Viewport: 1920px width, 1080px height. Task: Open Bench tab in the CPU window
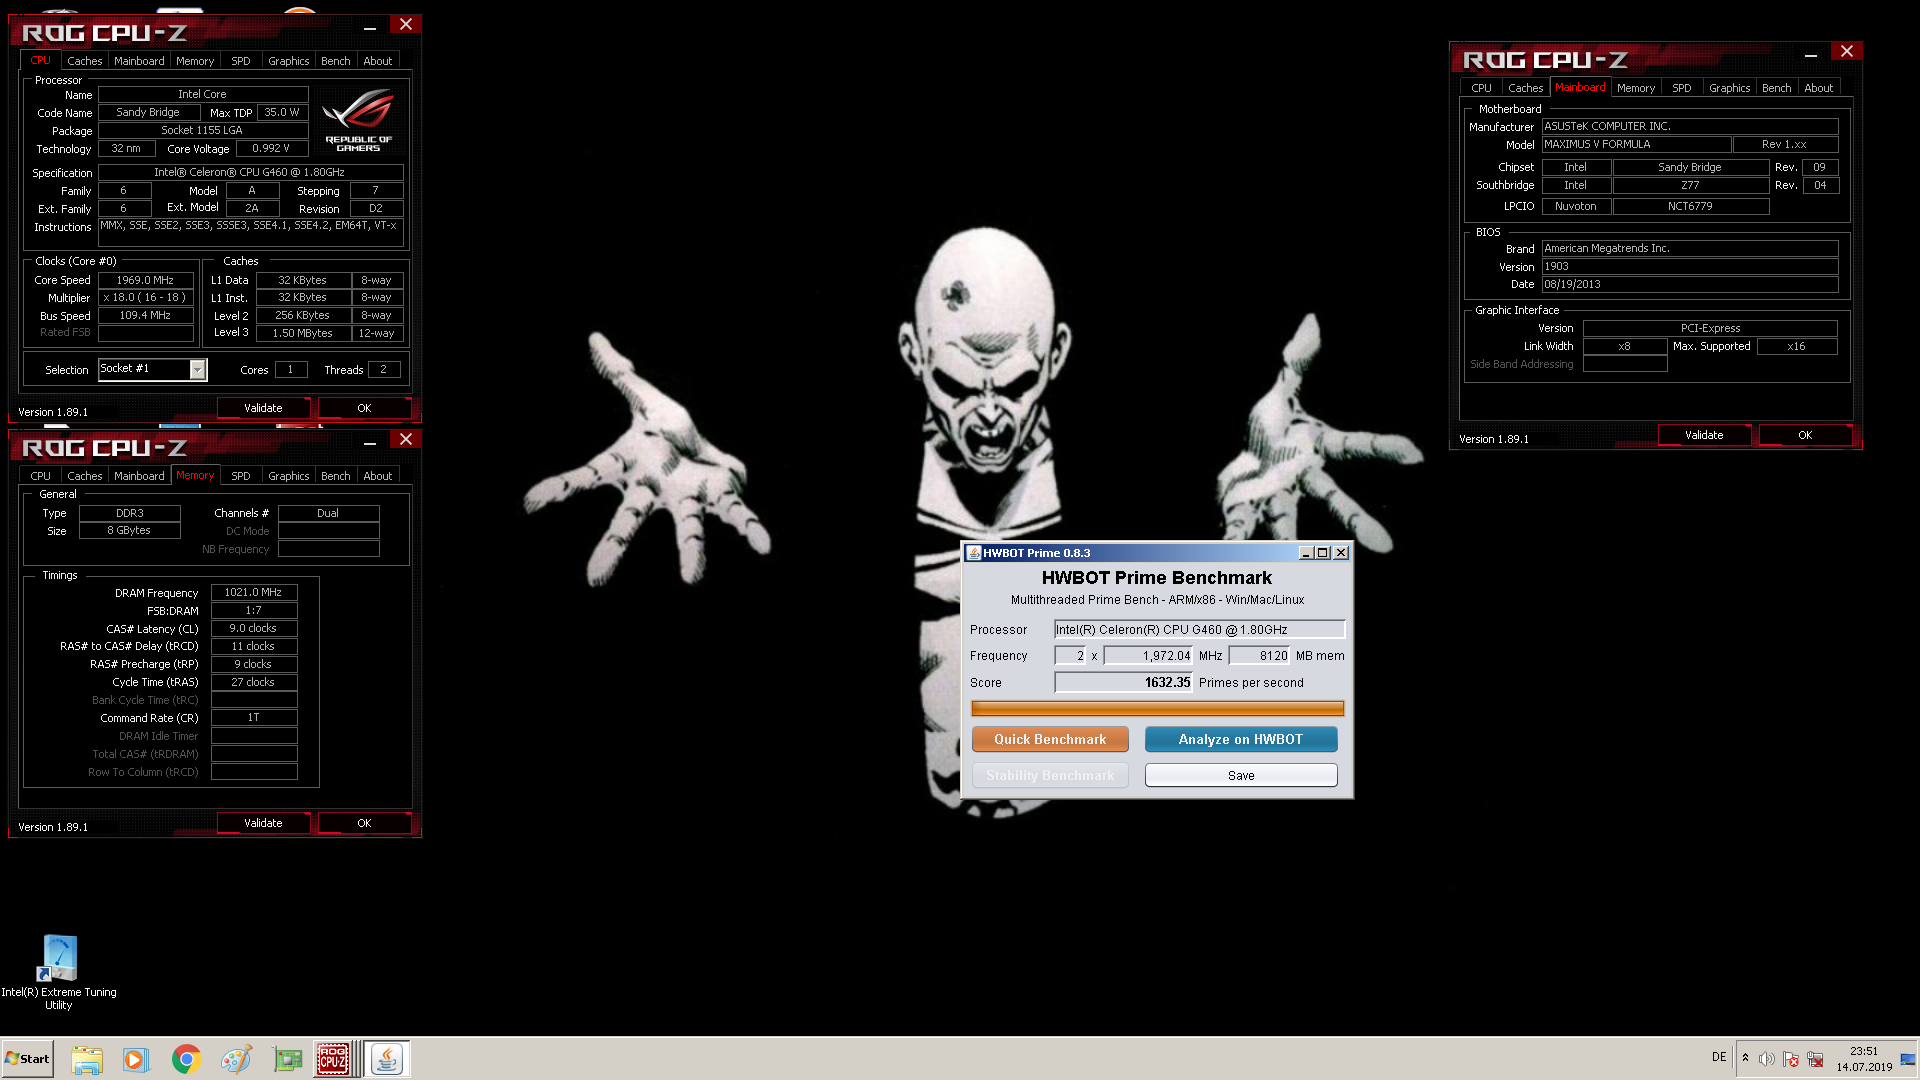click(x=336, y=61)
